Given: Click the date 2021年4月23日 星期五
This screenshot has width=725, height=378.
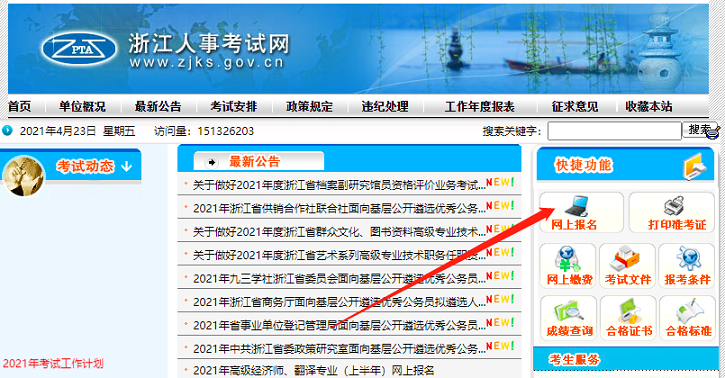Looking at the screenshot, I should click(x=77, y=131).
